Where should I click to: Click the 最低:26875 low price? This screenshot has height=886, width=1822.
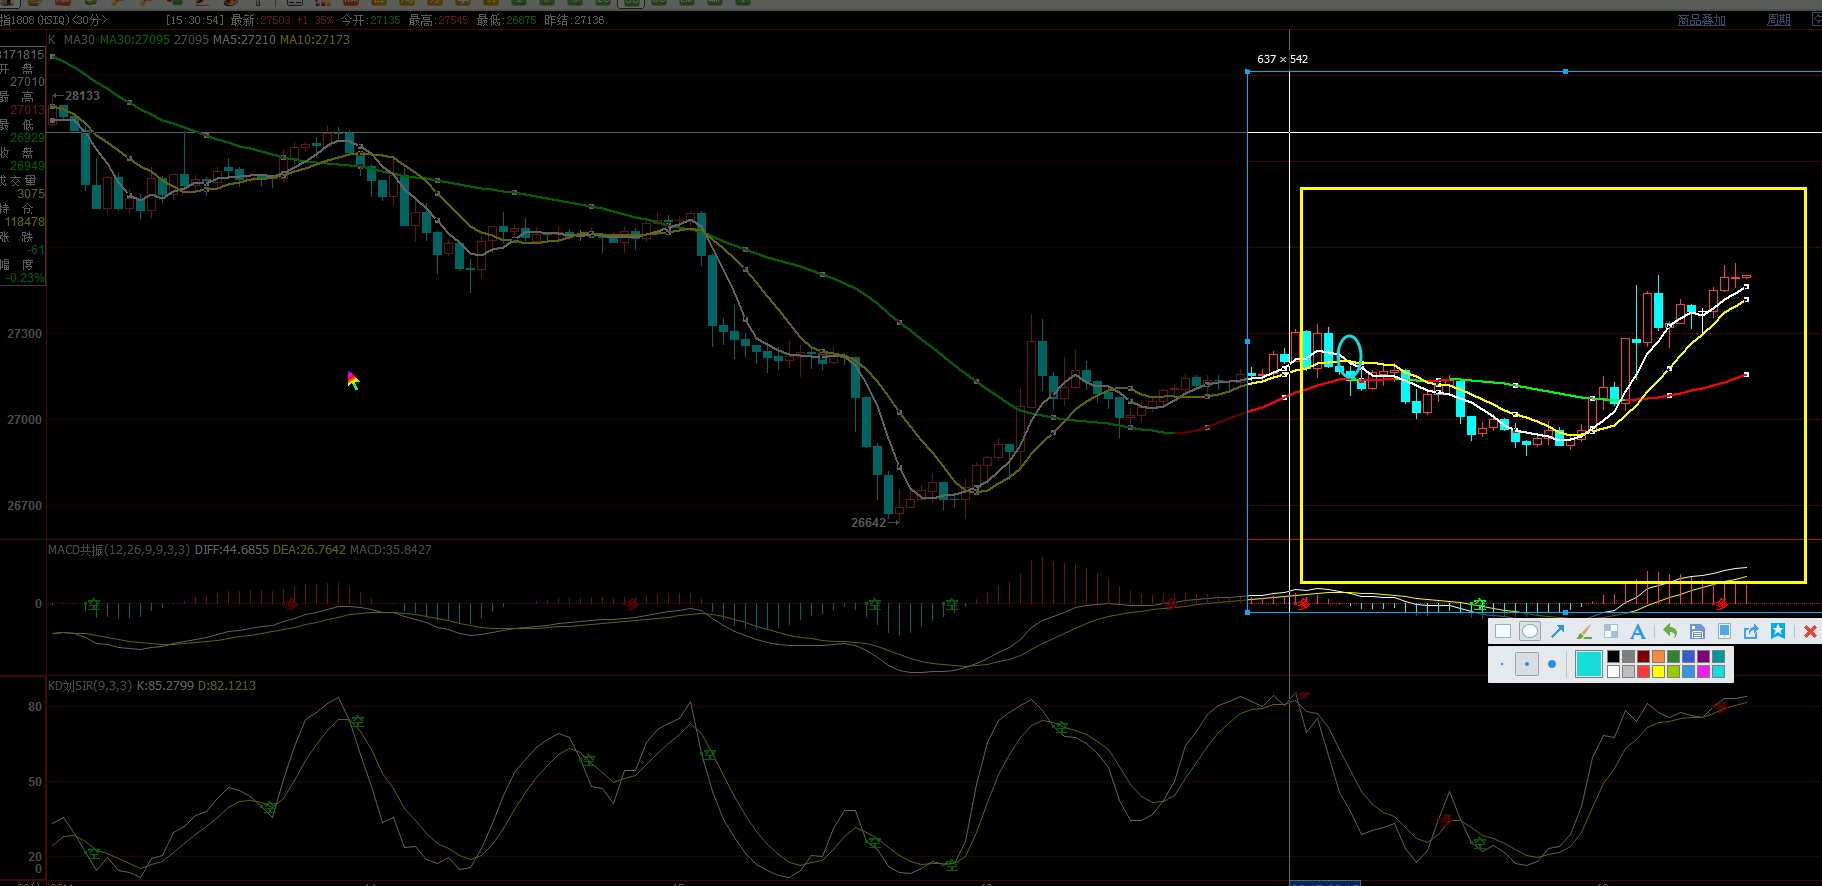506,20
